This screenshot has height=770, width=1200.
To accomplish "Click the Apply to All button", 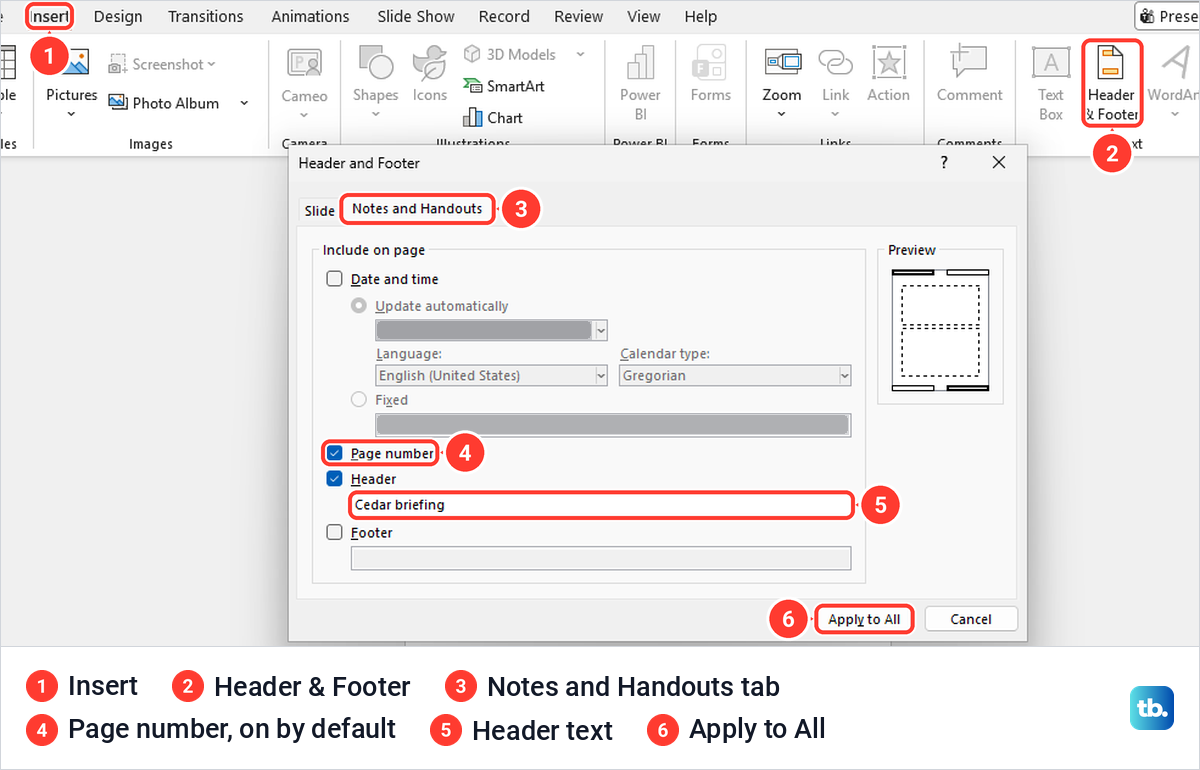I will (864, 619).
